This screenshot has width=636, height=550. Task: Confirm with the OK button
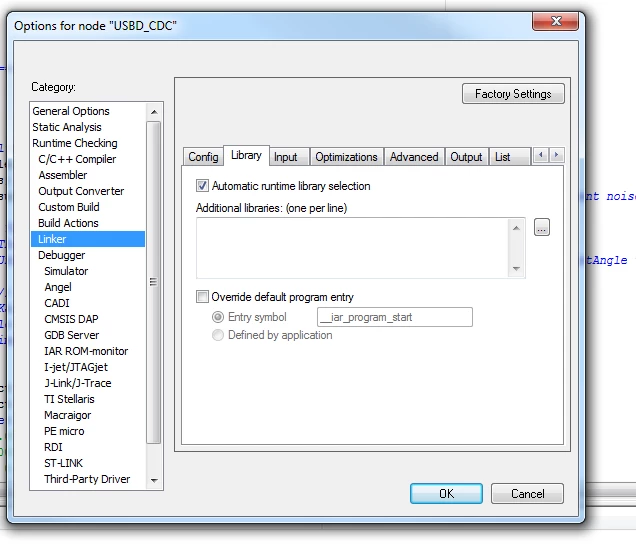(446, 494)
